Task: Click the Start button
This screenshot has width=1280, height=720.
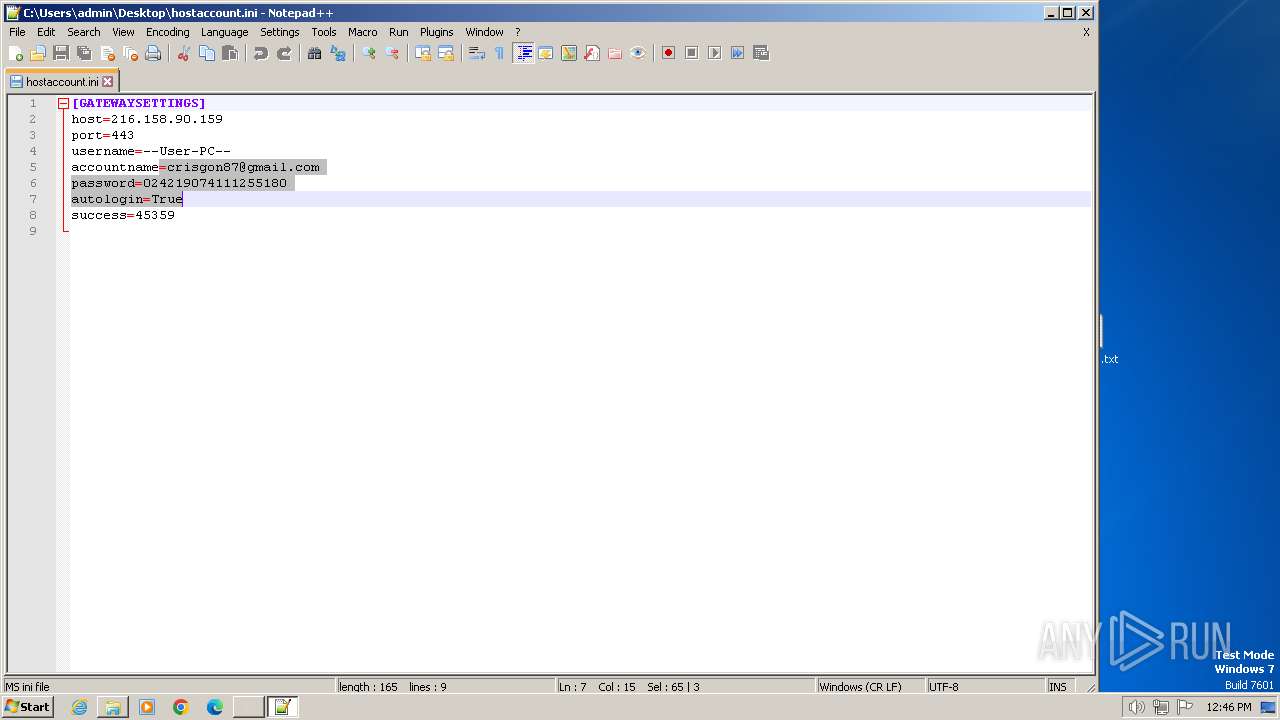Action: [x=27, y=707]
